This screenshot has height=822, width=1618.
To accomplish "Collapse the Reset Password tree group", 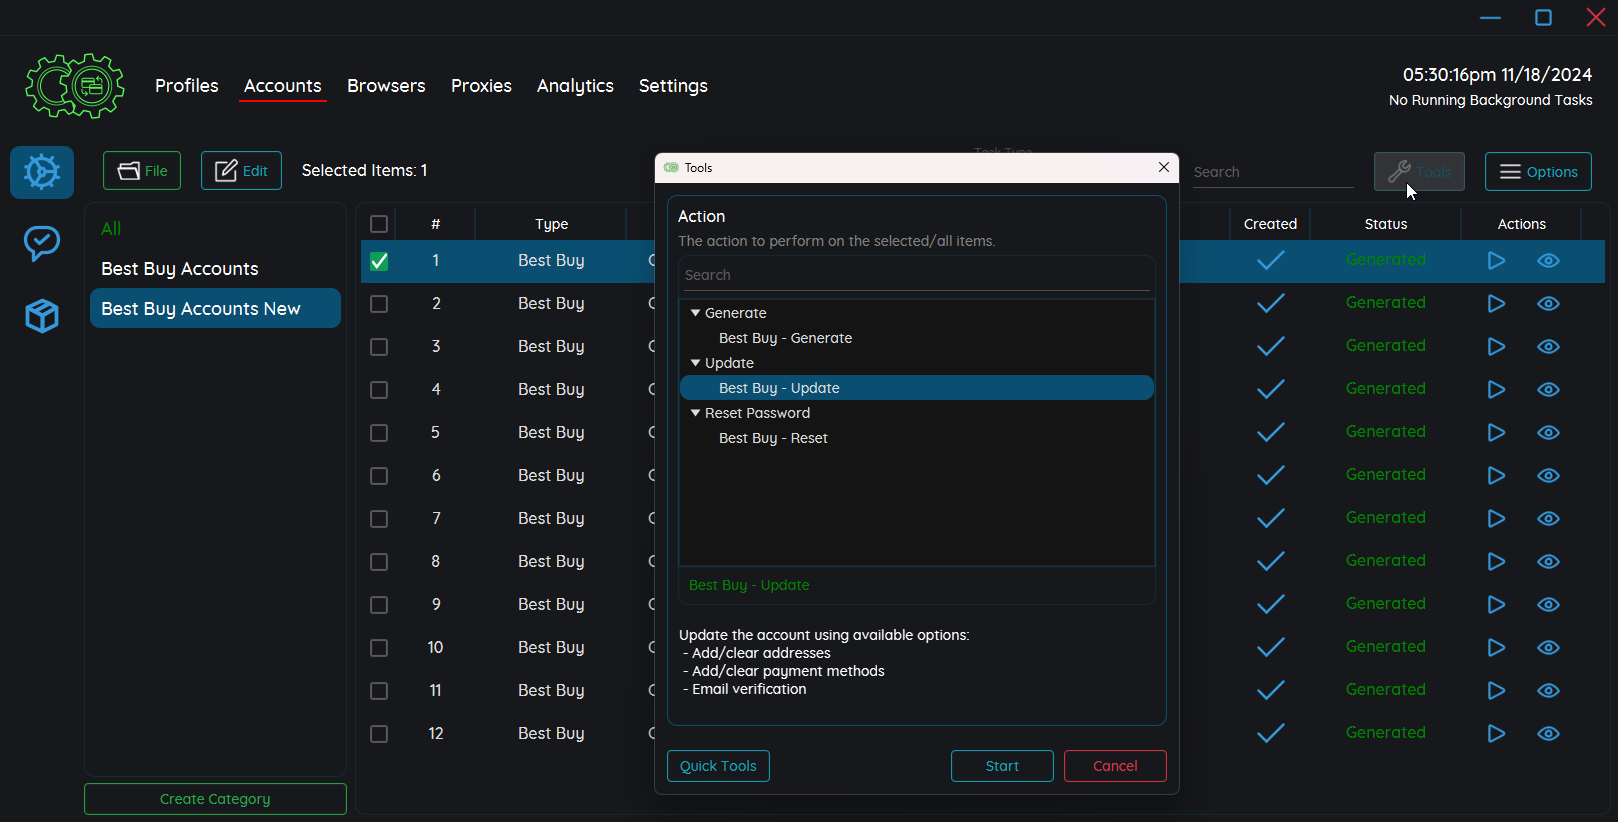I will click(696, 413).
